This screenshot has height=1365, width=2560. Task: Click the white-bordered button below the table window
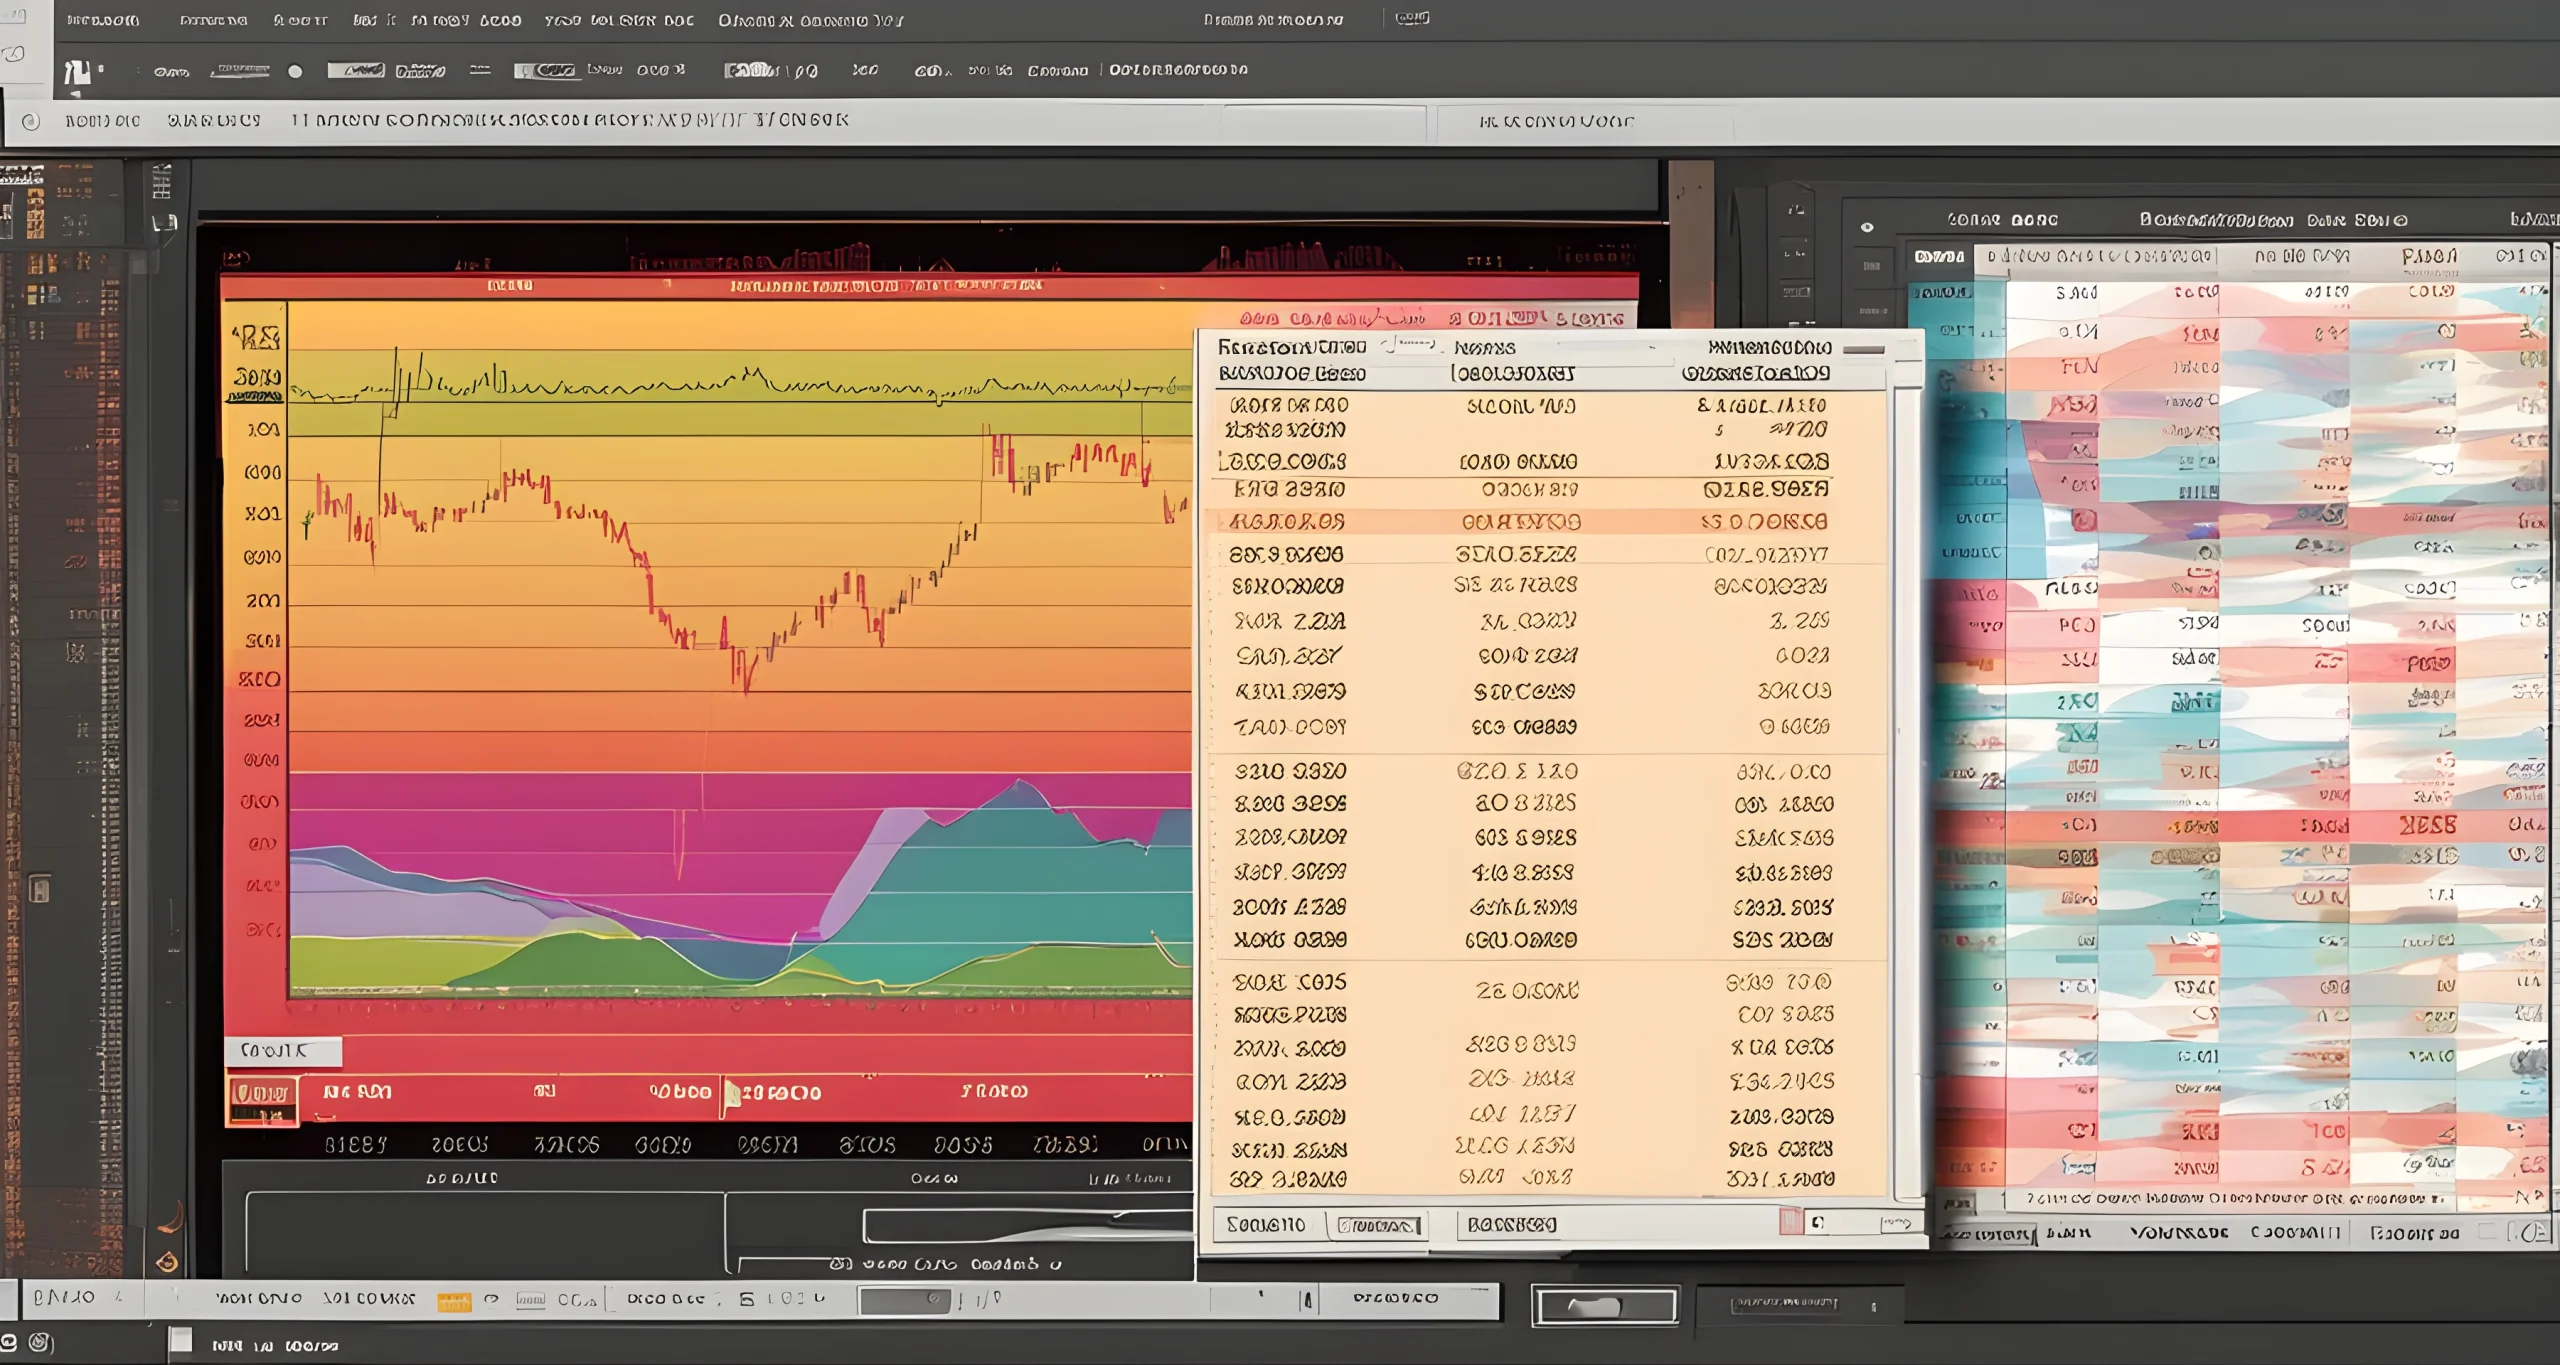pyautogui.click(x=1606, y=1306)
